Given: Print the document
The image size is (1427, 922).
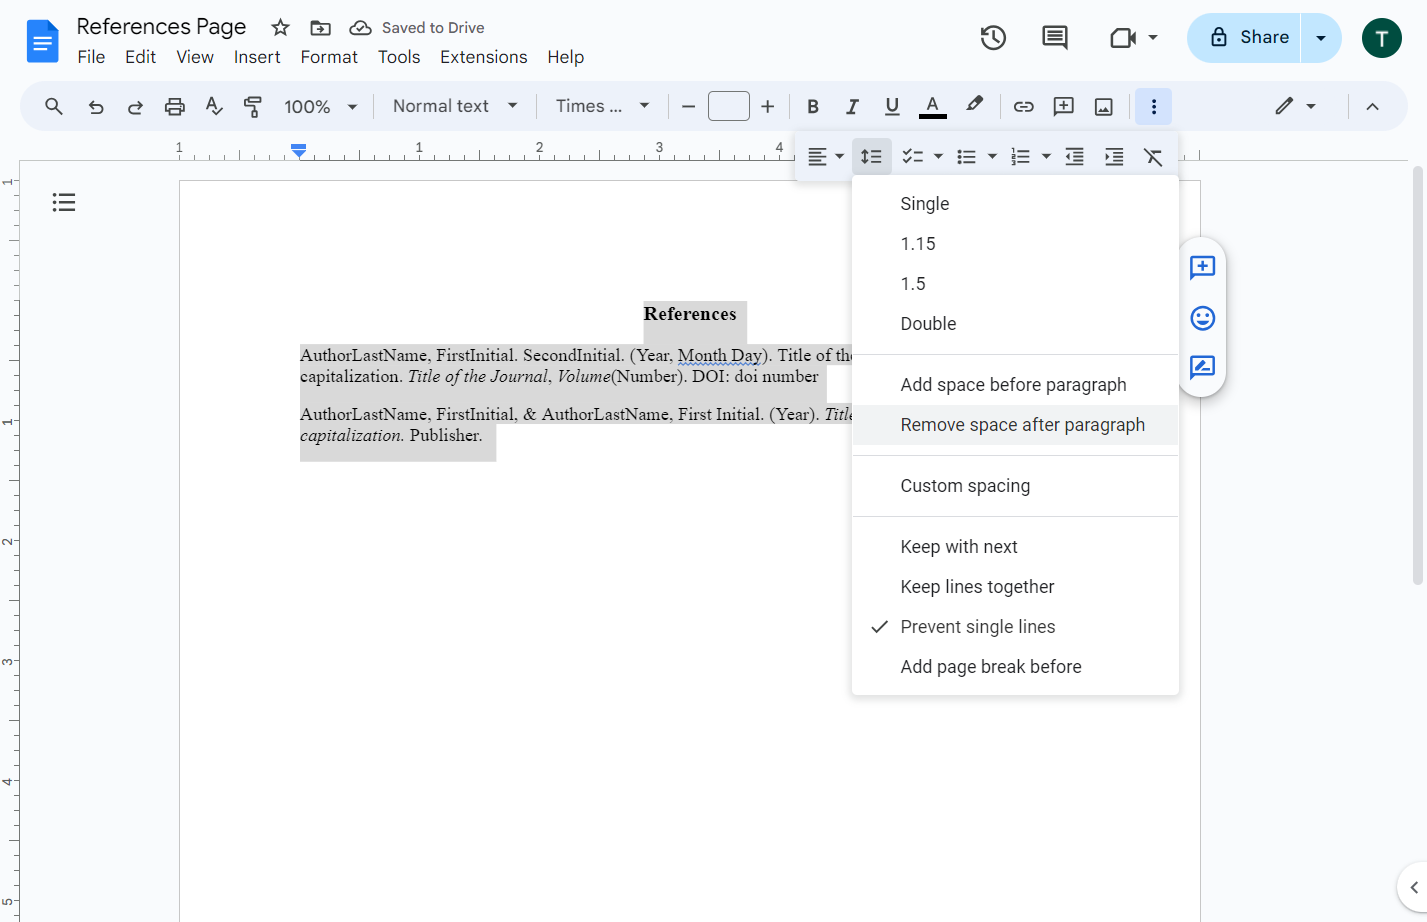Looking at the screenshot, I should coord(175,106).
